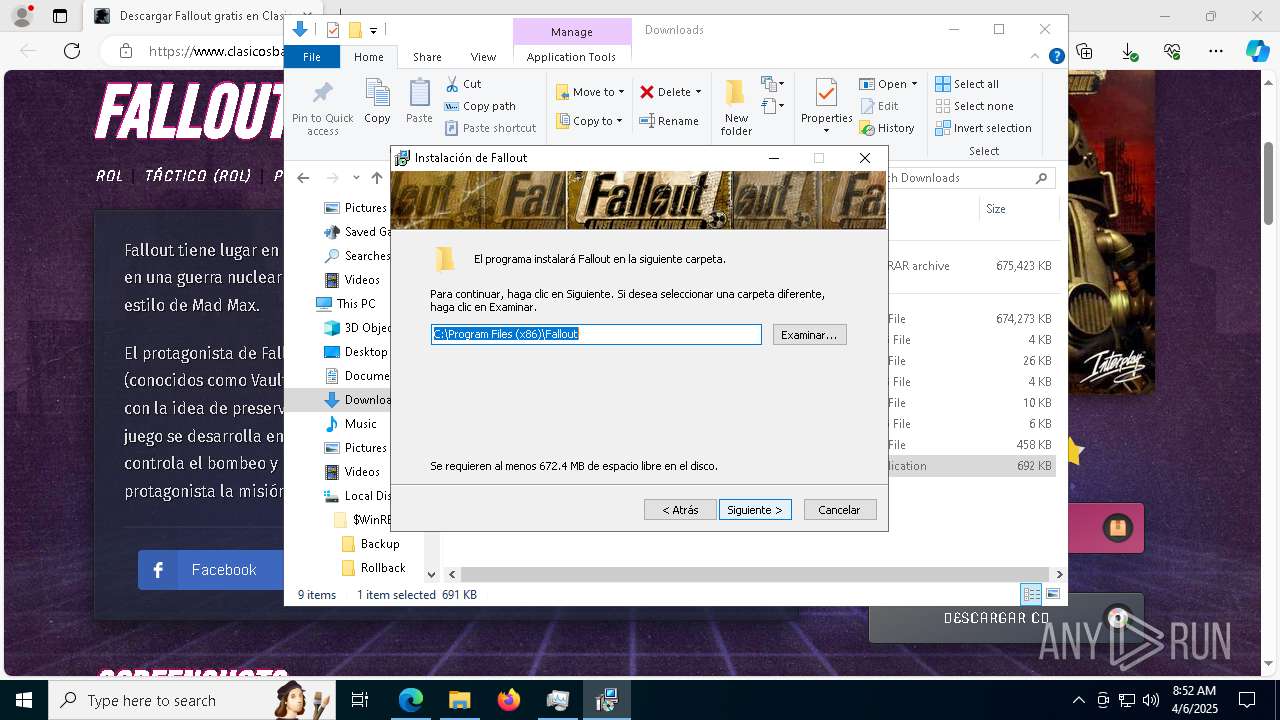Click Invert selection

pyautogui.click(x=983, y=128)
